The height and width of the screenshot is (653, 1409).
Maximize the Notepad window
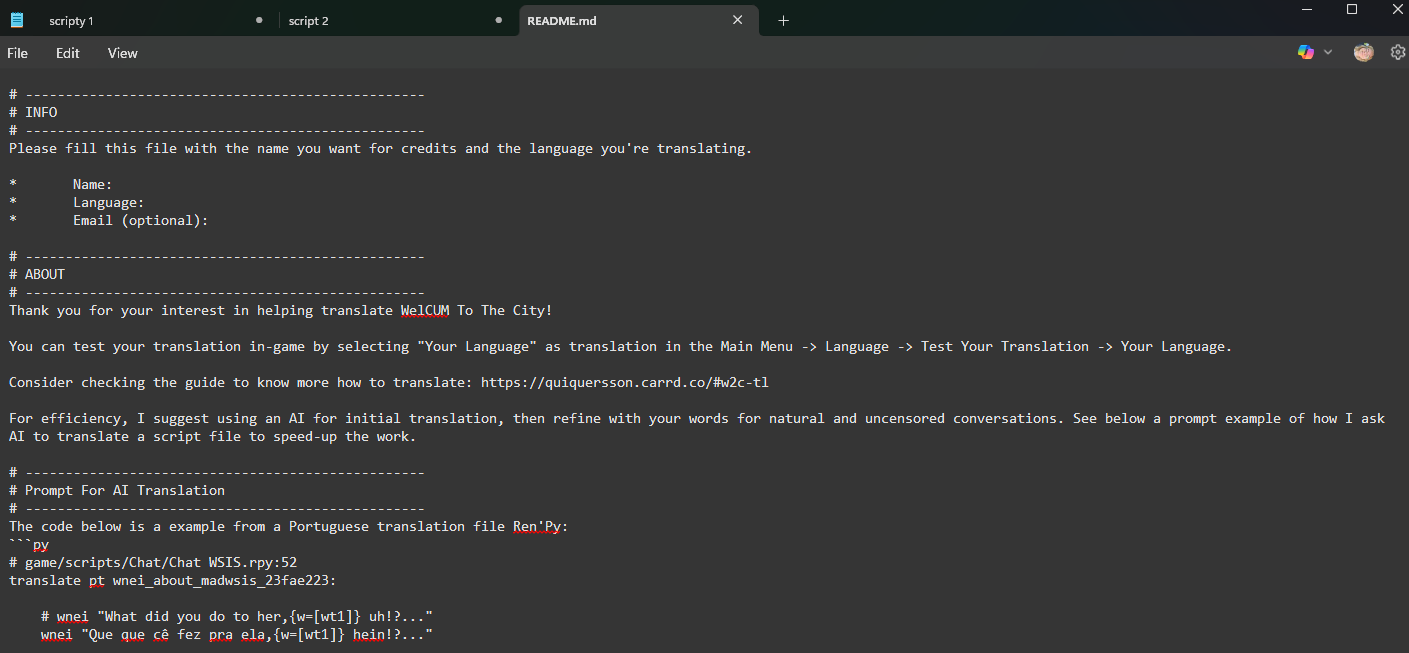[x=1352, y=9]
